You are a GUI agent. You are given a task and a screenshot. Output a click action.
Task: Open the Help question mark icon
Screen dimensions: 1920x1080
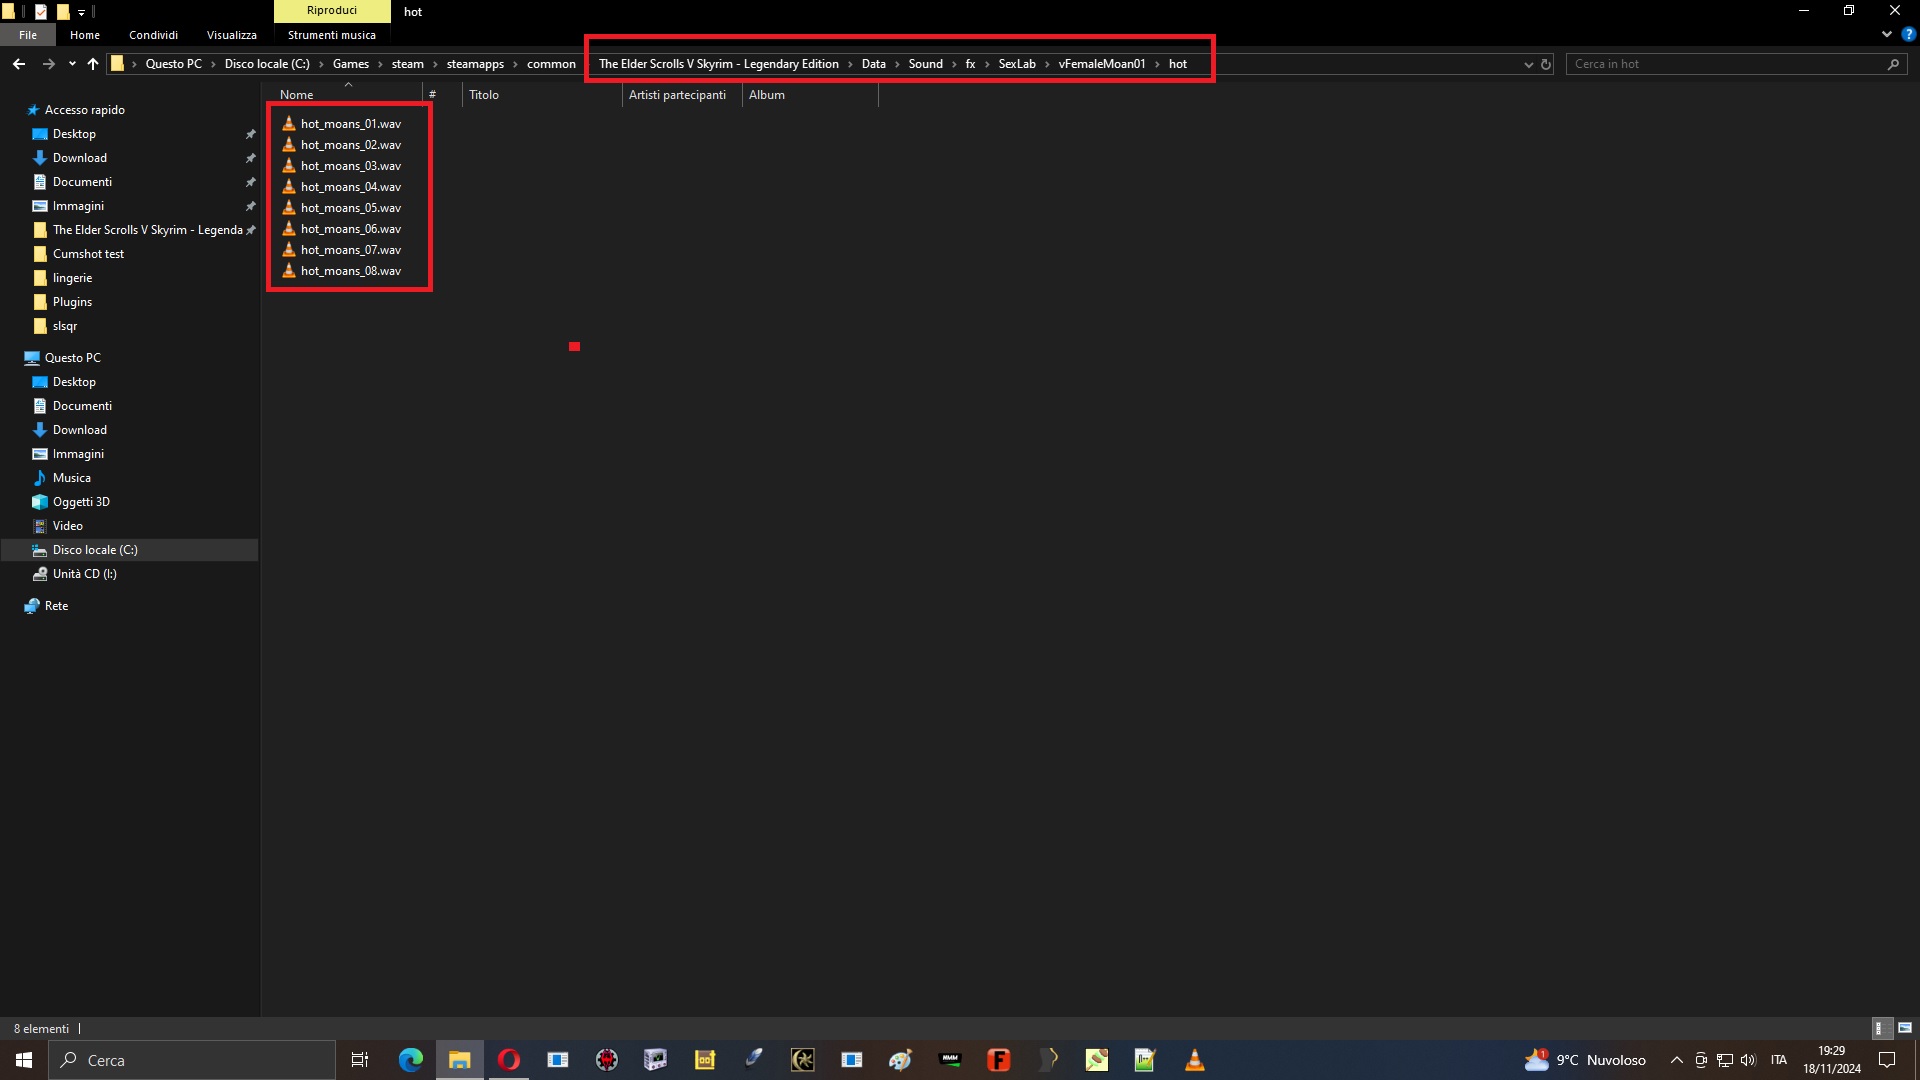pos(1908,34)
